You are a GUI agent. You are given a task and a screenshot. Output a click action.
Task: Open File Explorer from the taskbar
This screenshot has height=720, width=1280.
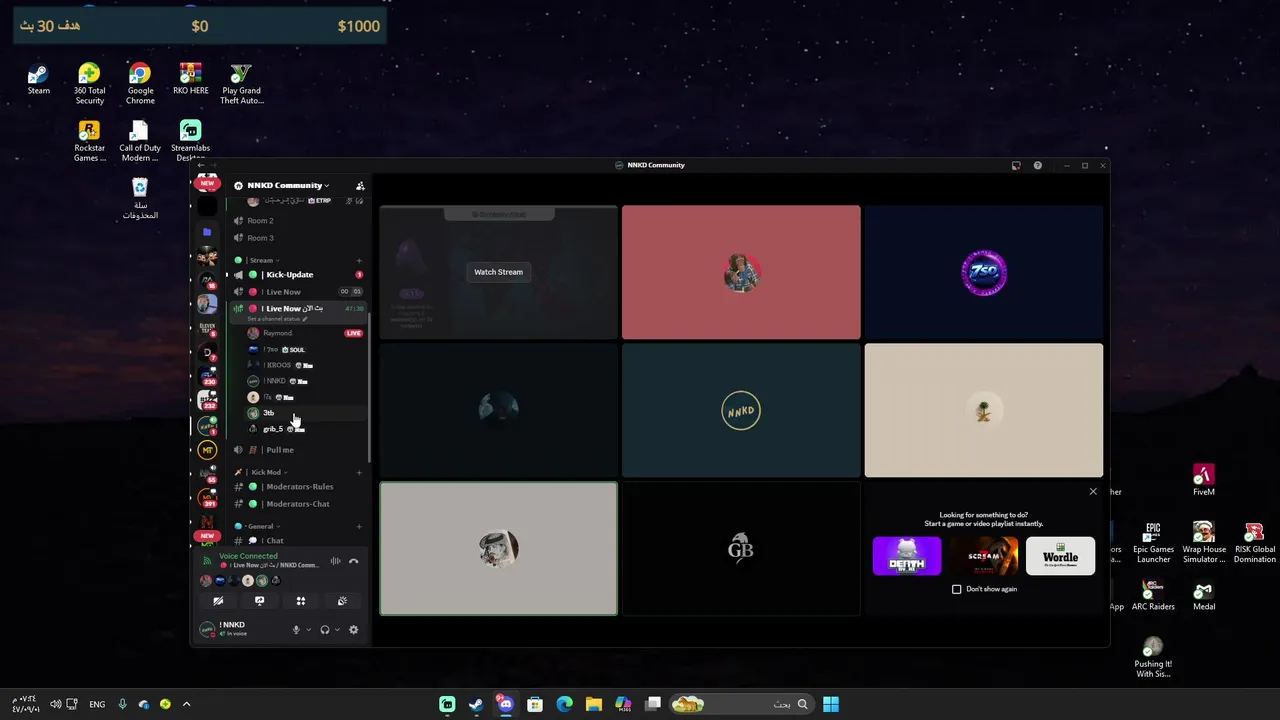[594, 704]
